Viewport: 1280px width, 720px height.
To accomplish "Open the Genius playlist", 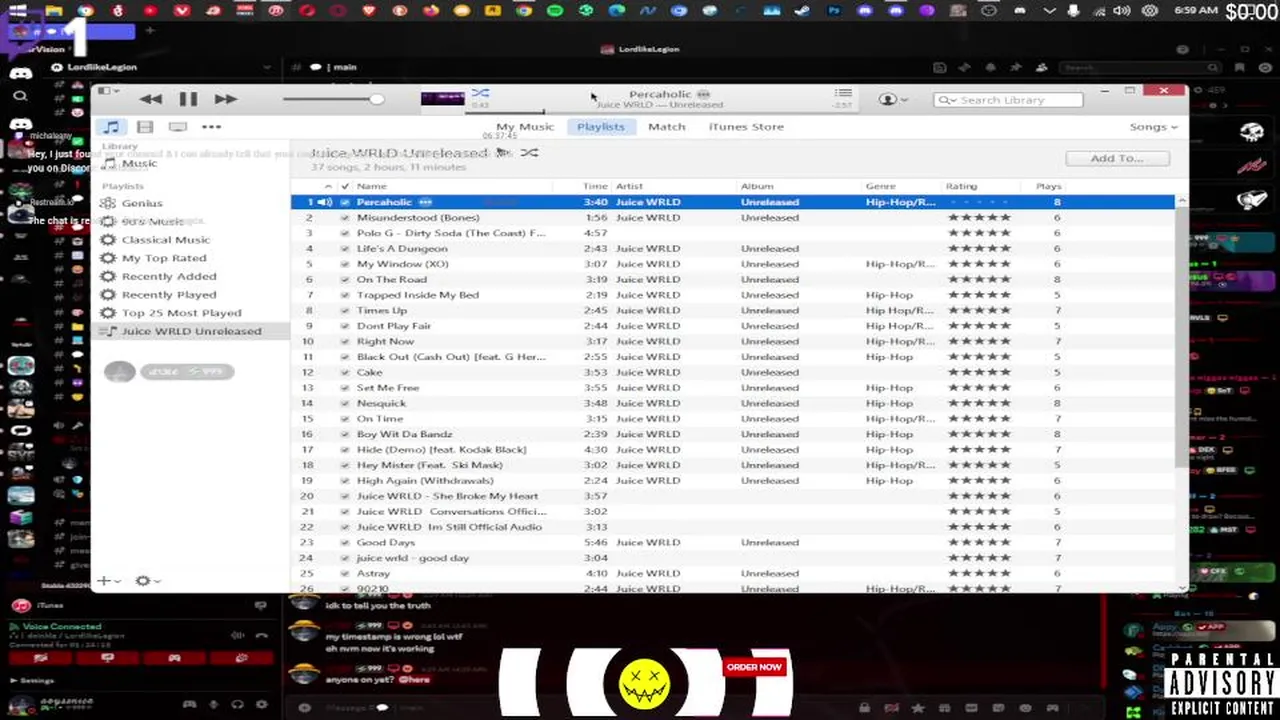I will (x=142, y=203).
